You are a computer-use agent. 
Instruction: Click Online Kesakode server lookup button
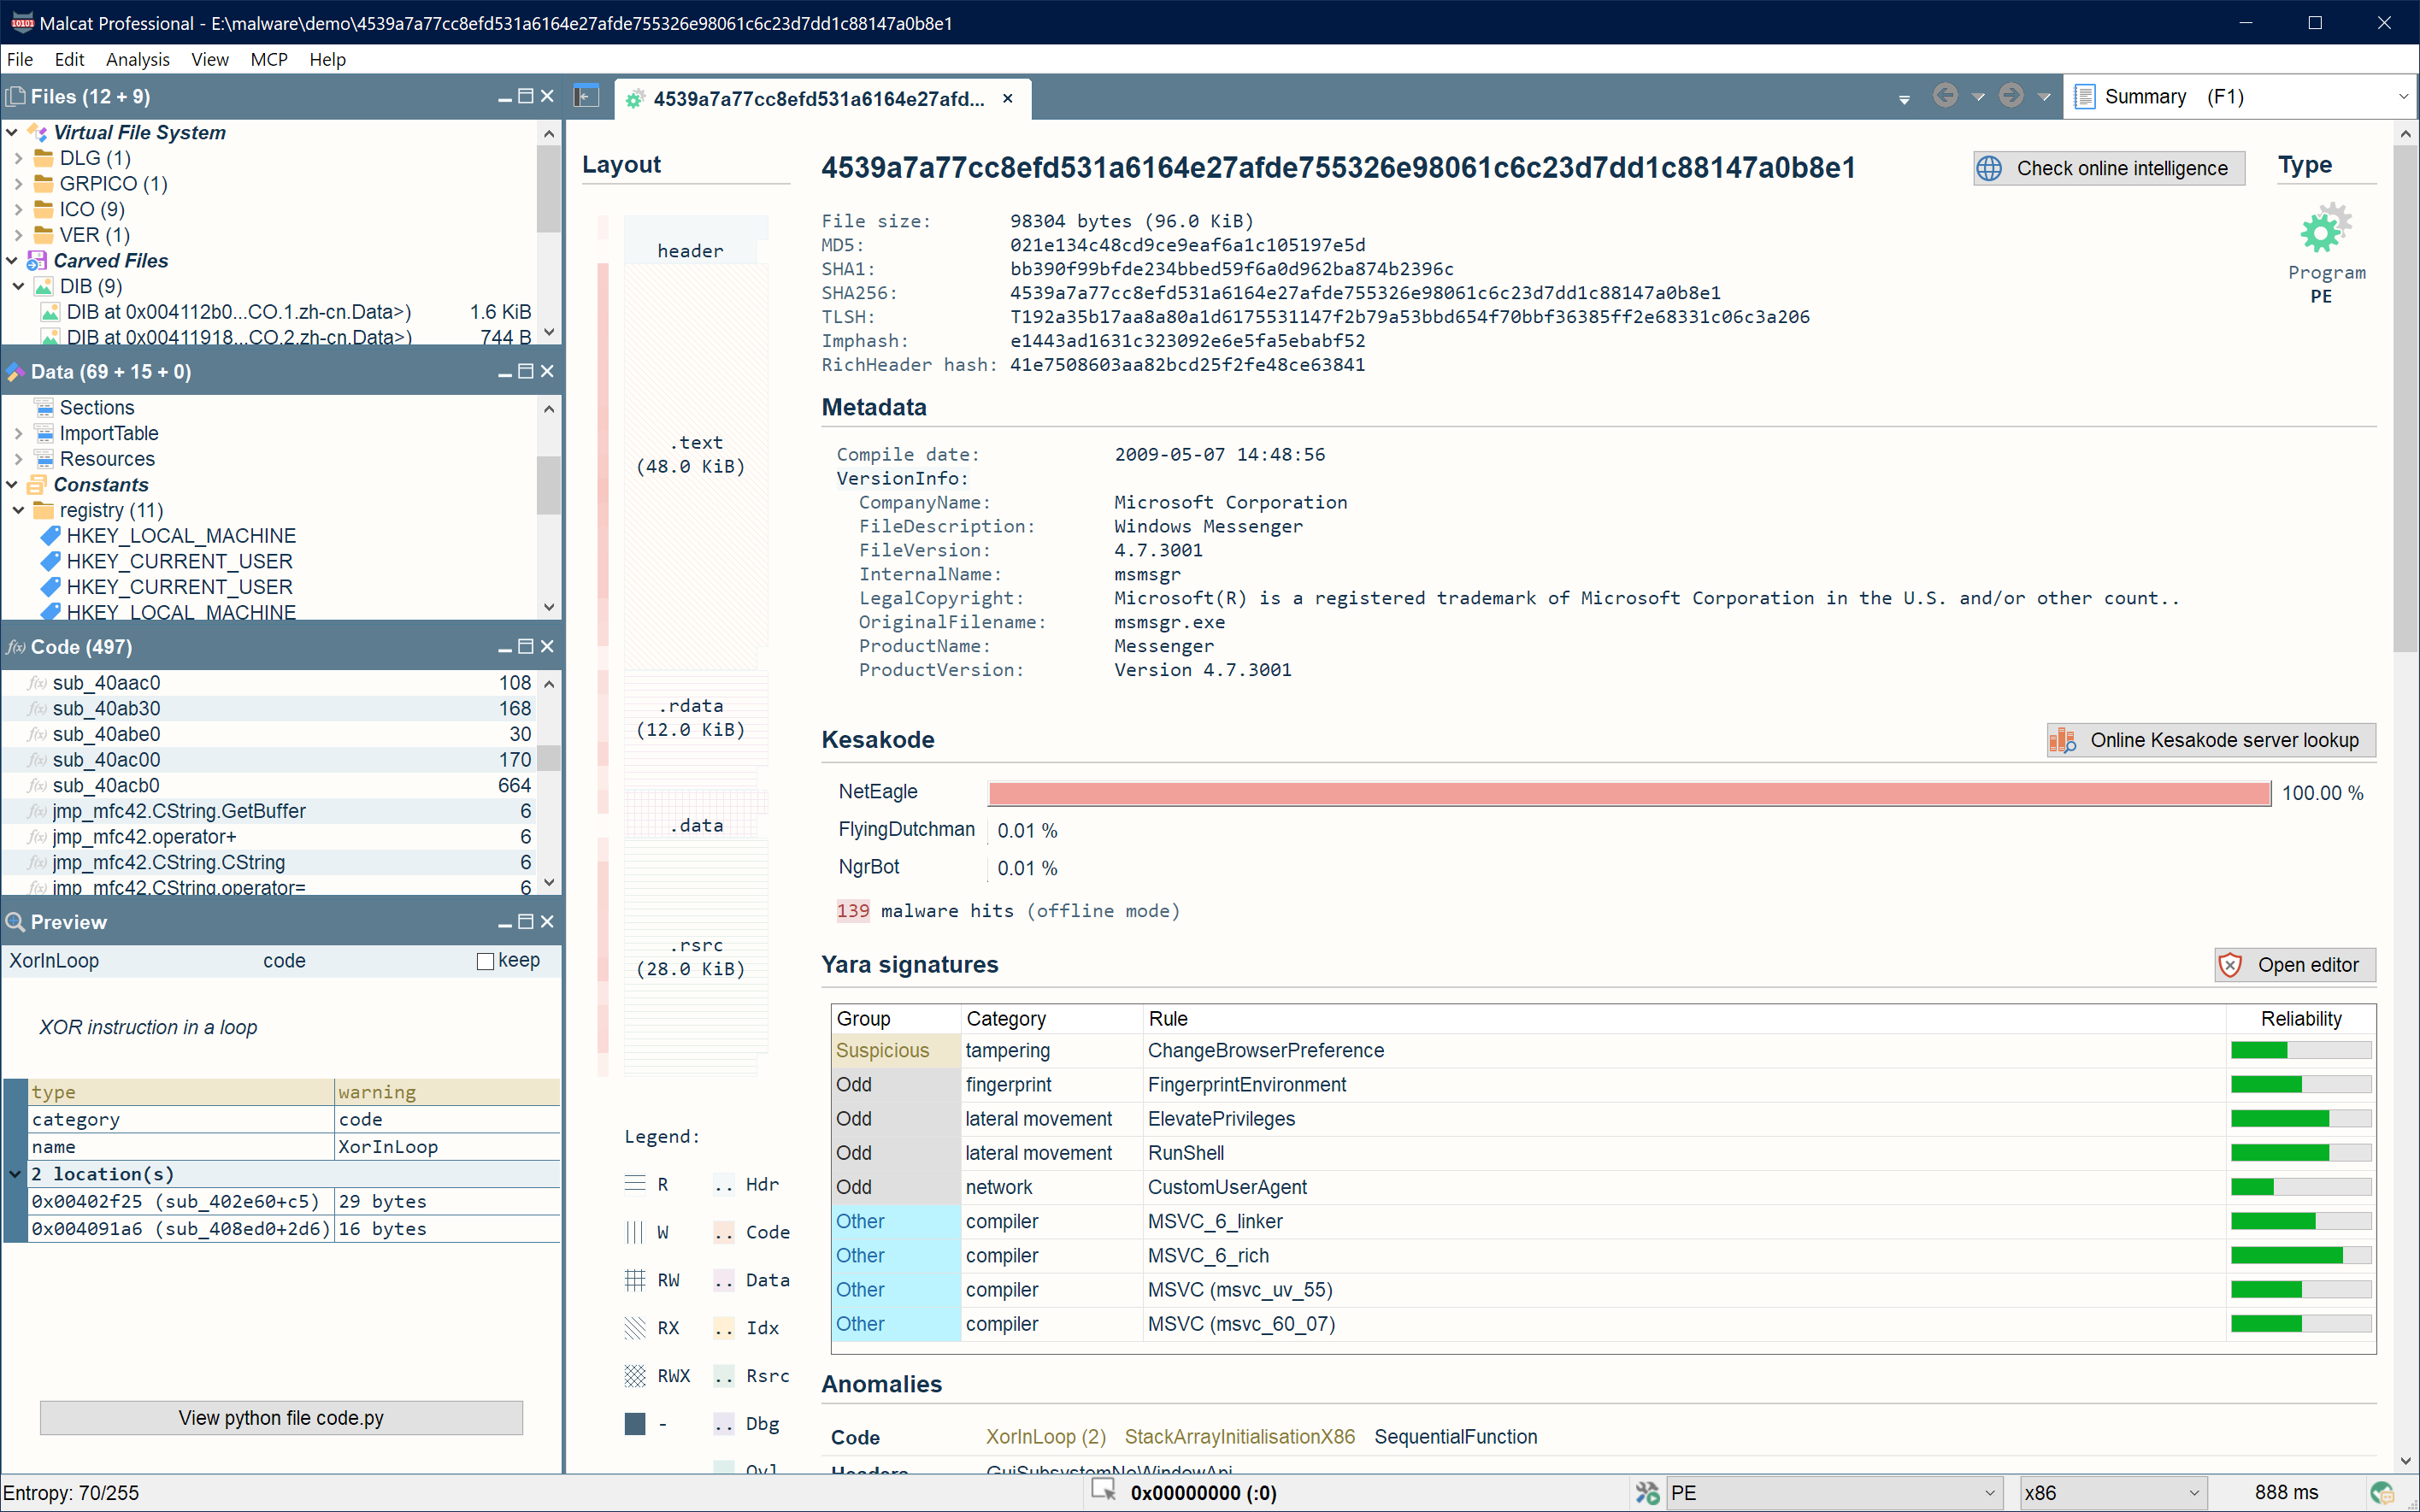pos(2210,740)
